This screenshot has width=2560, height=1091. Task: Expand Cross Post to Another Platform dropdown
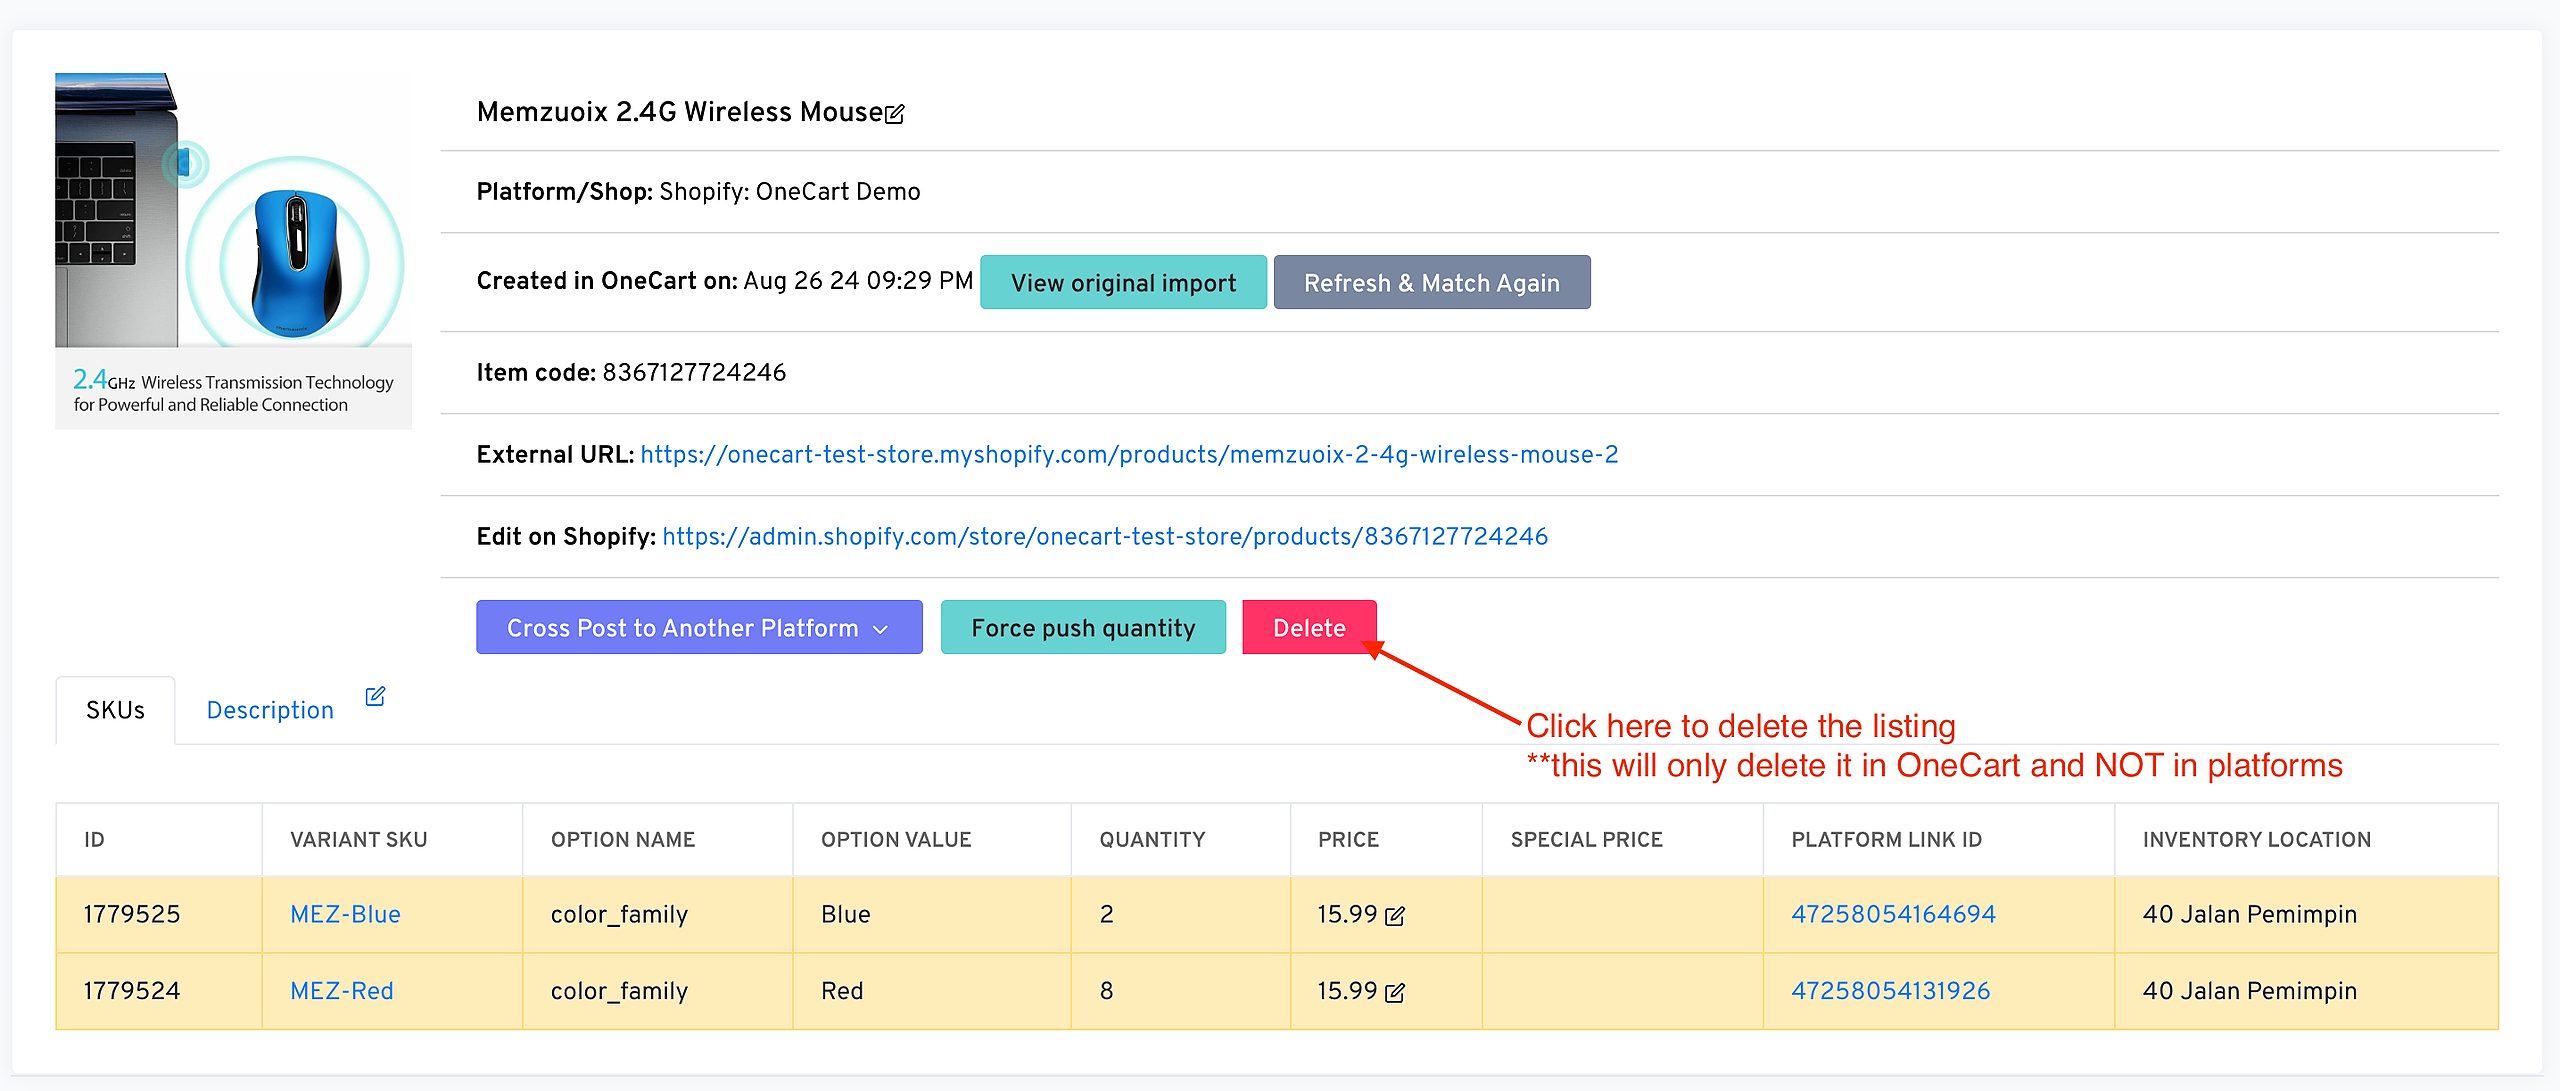[698, 627]
